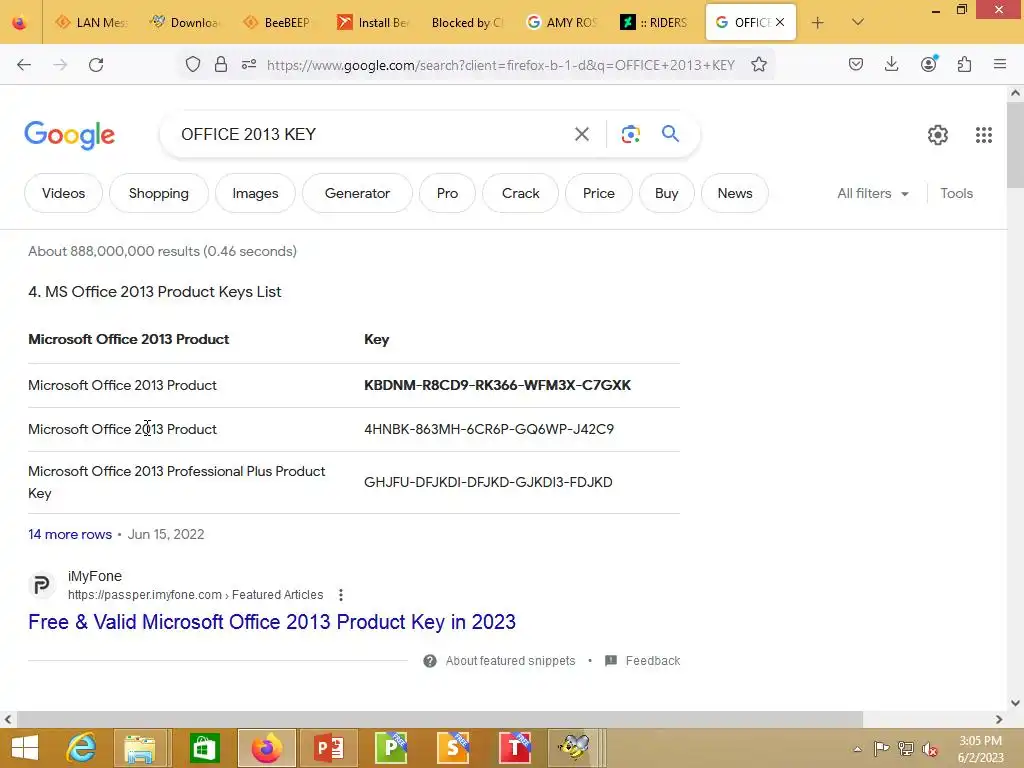Filter results by Images
The height and width of the screenshot is (768, 1024).
point(255,193)
